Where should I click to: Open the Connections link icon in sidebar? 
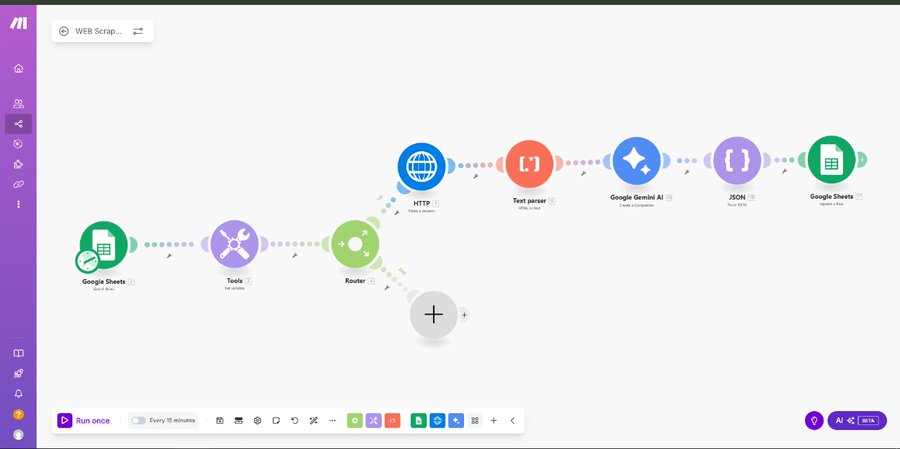coord(18,184)
